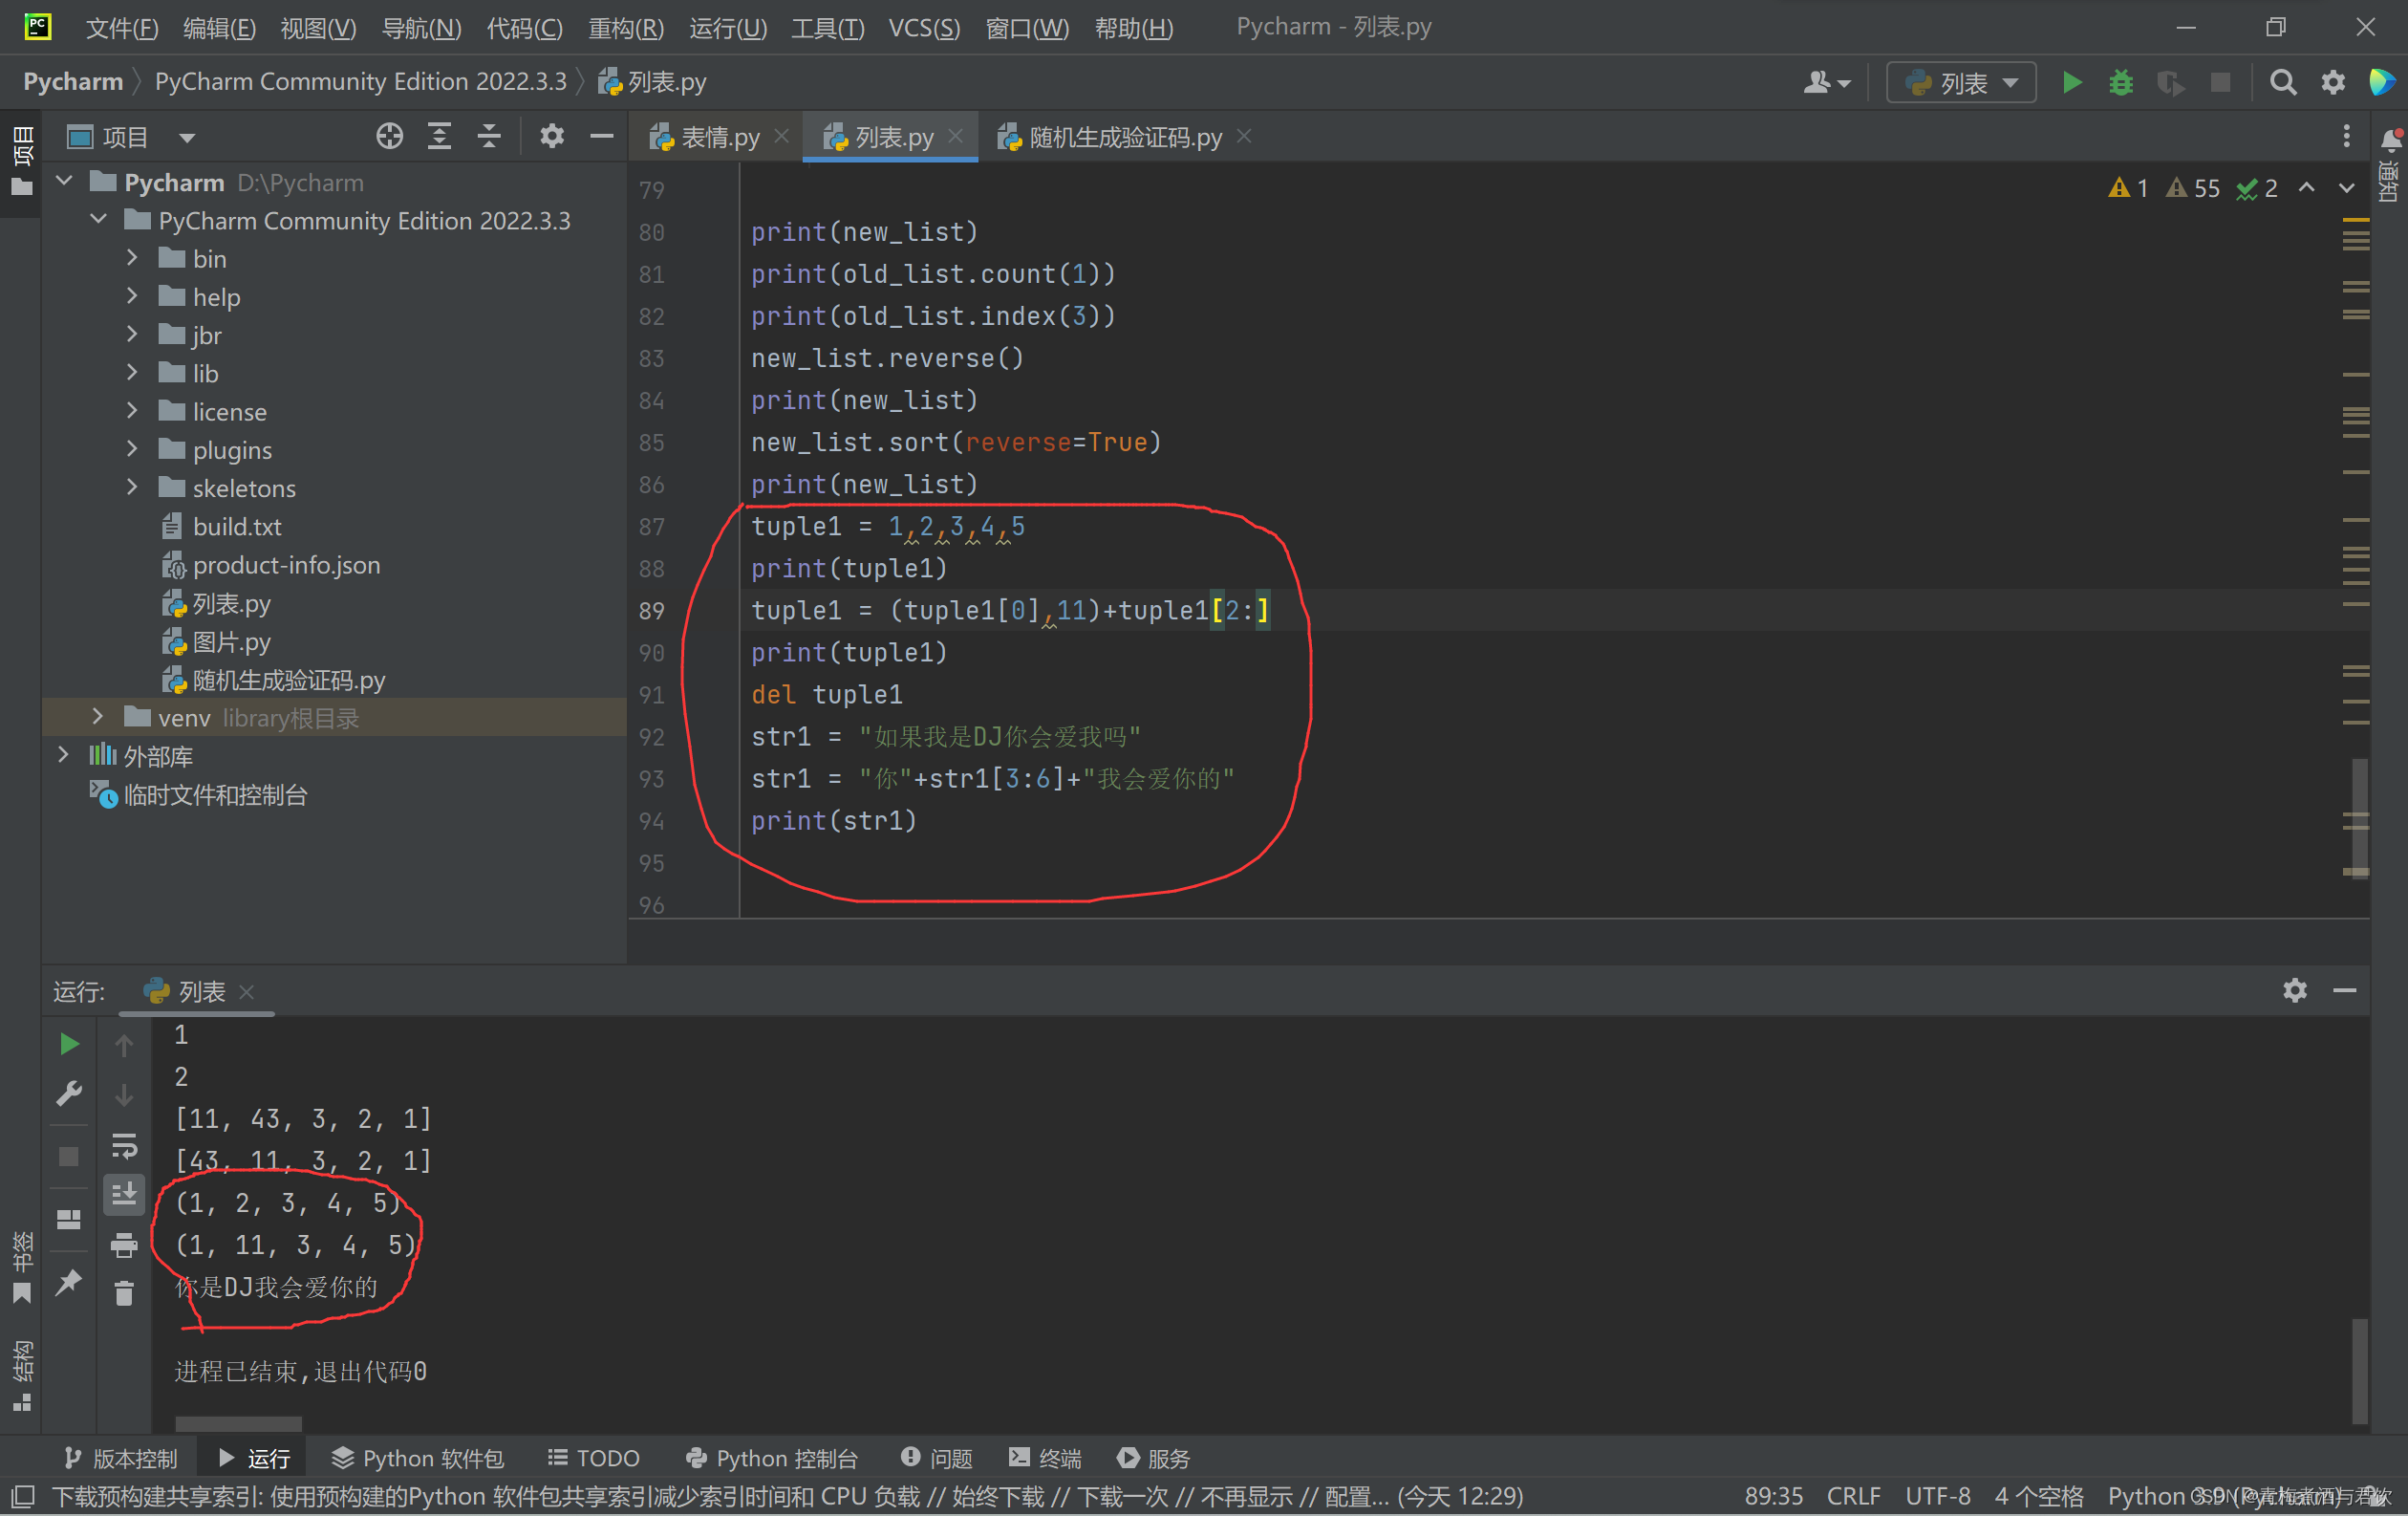Viewport: 2408px width, 1516px height.
Task: Open Search Everywhere magnifier icon
Action: (2282, 82)
